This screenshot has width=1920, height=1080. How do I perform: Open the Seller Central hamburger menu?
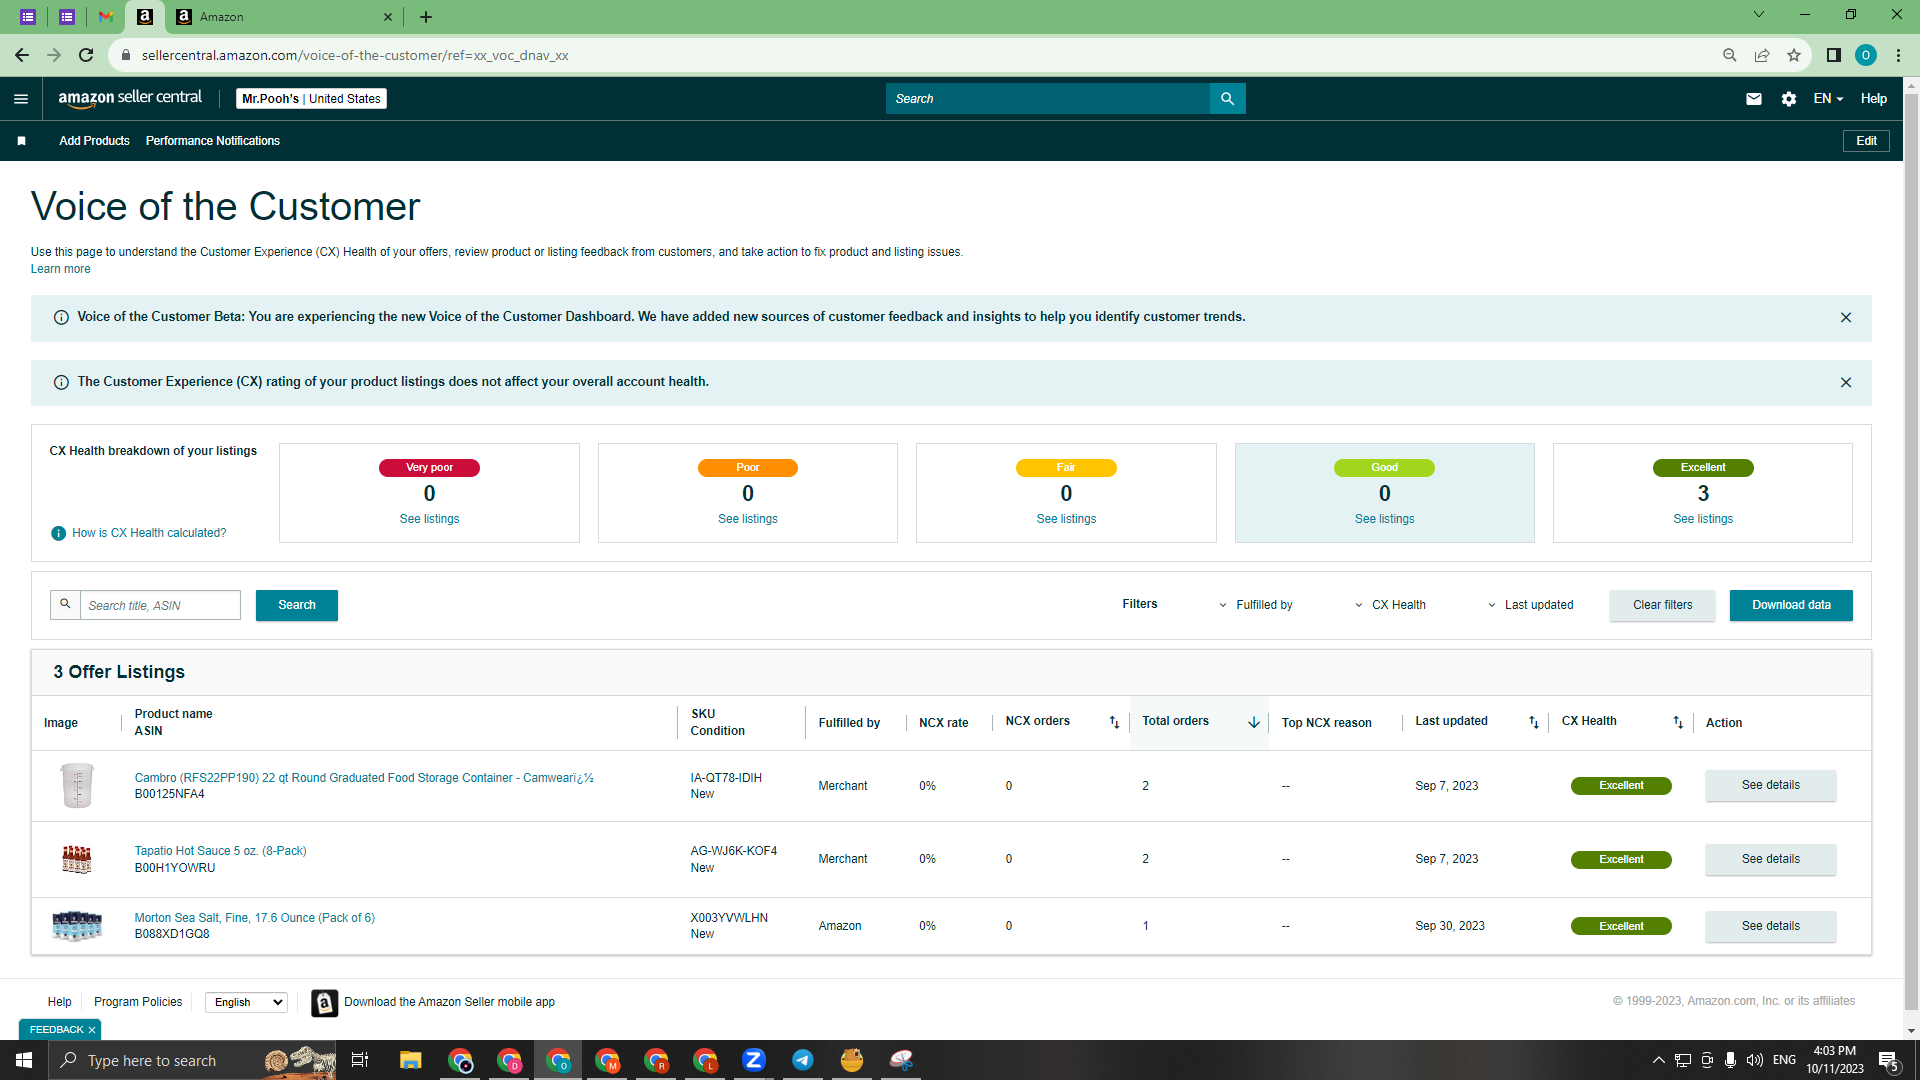pyautogui.click(x=21, y=99)
